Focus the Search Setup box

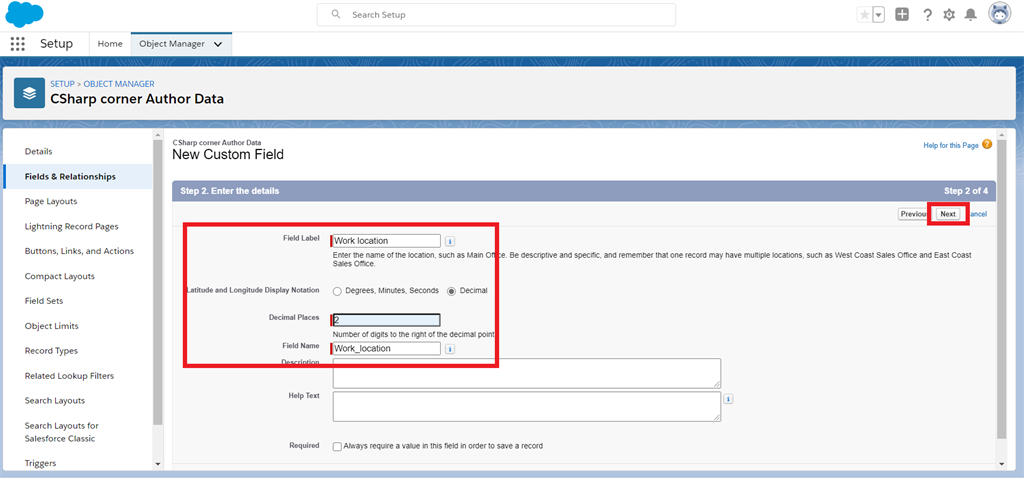pos(496,14)
